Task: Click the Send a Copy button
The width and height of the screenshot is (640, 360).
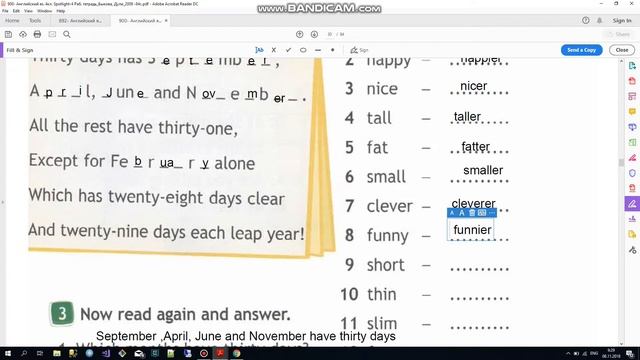Action: click(x=581, y=50)
